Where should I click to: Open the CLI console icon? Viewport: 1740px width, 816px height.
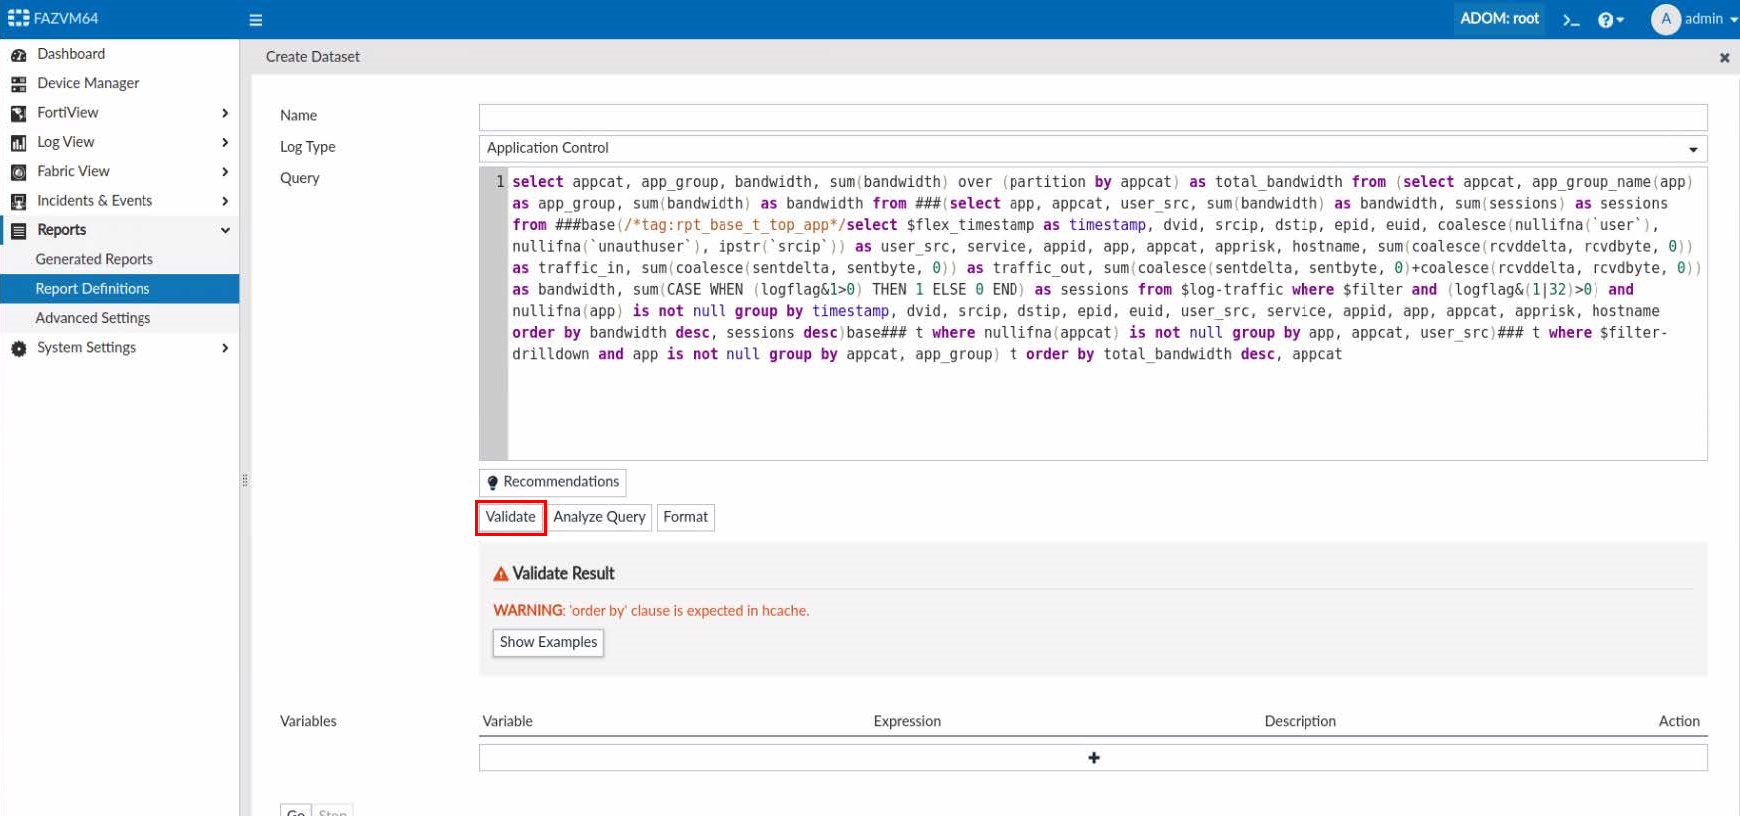pos(1571,20)
